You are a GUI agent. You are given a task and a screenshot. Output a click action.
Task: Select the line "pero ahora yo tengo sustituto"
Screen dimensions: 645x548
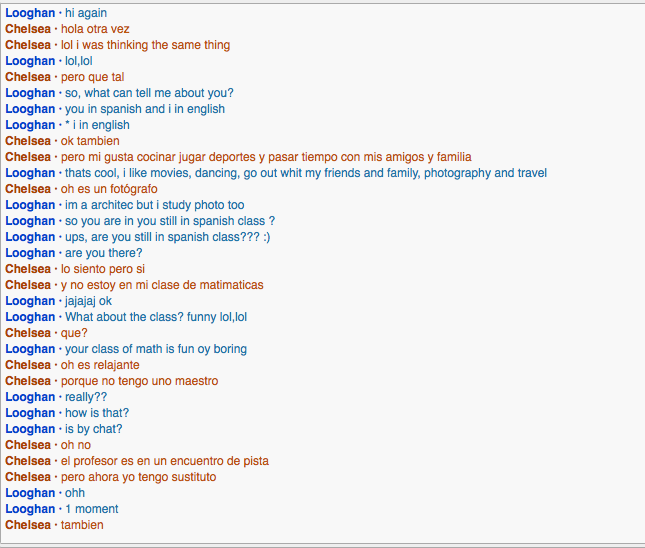(138, 477)
